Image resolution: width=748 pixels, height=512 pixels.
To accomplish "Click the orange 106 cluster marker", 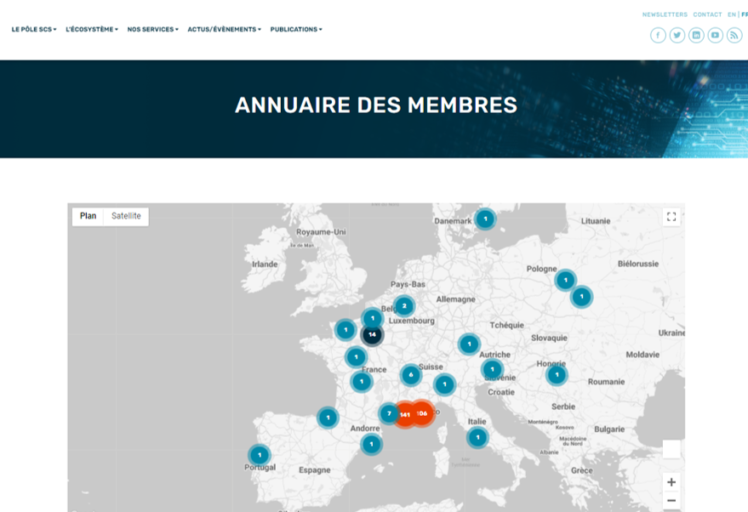I will click(422, 413).
